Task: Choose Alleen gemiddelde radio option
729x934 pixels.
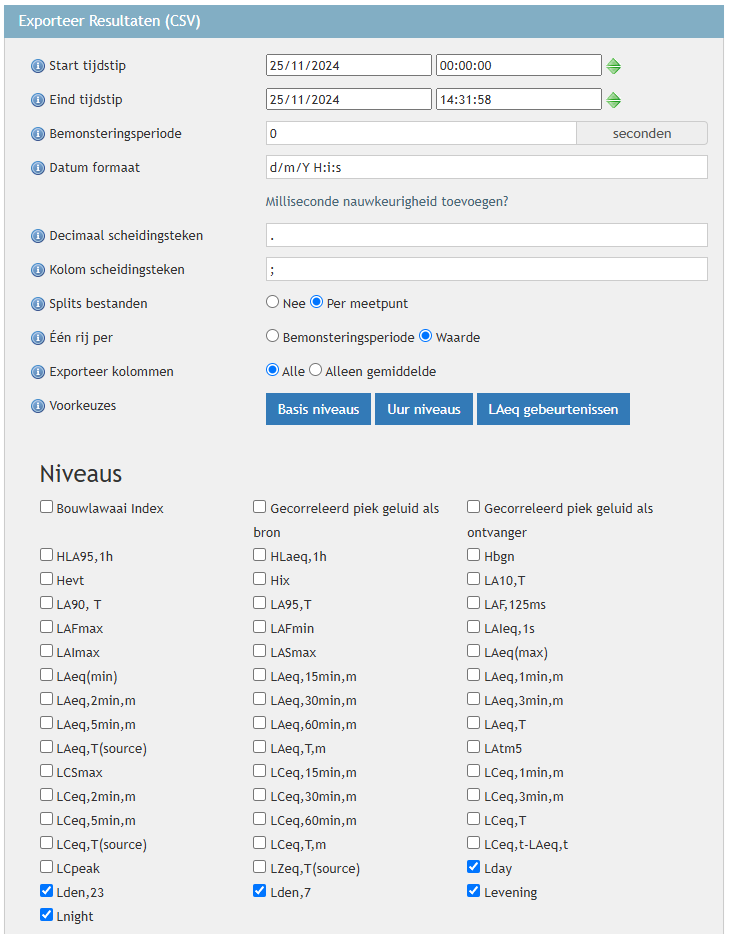Action: click(316, 370)
